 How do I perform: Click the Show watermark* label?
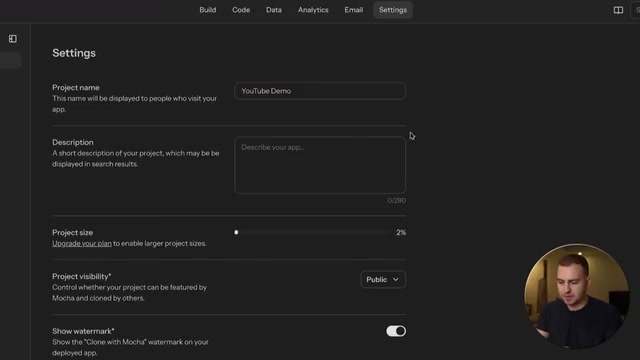click(x=83, y=331)
